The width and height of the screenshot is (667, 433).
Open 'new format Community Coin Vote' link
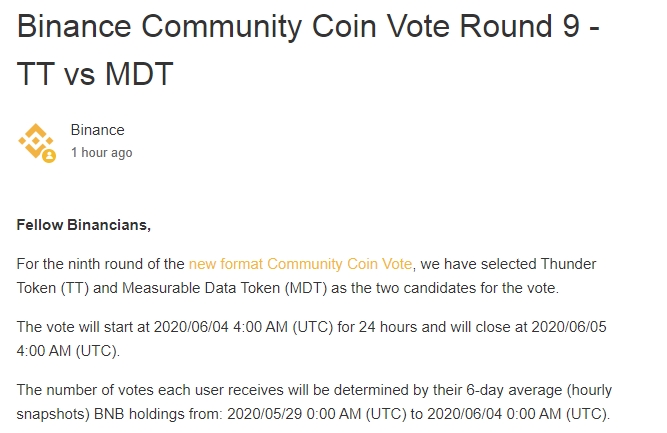[x=300, y=264]
